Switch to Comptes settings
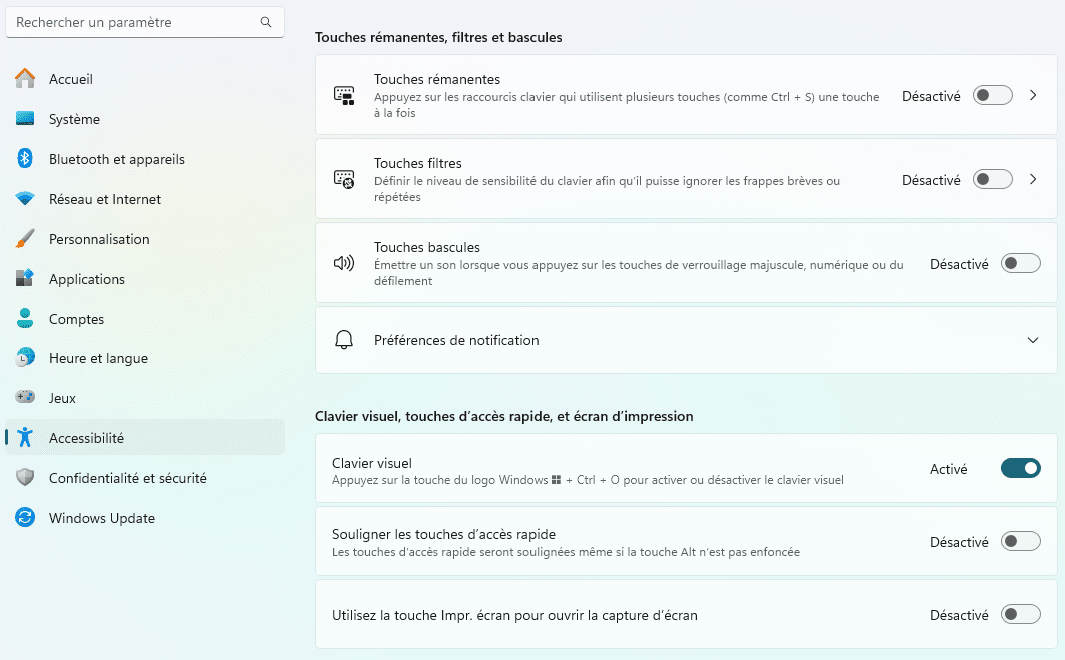The height and width of the screenshot is (660, 1065). 76,318
